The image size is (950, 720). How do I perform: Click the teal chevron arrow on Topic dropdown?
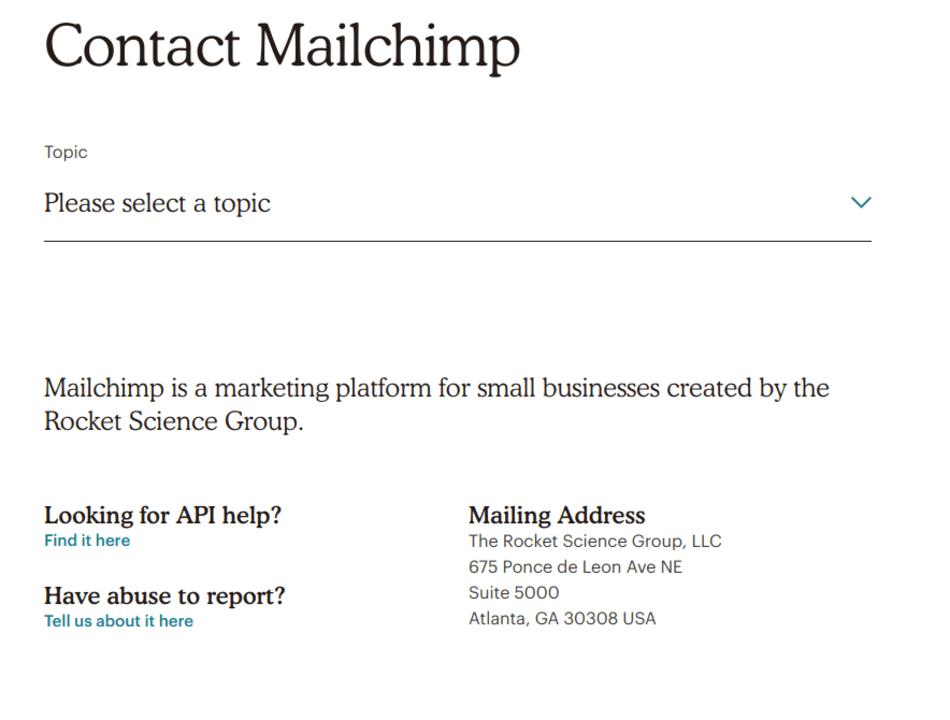click(x=860, y=203)
